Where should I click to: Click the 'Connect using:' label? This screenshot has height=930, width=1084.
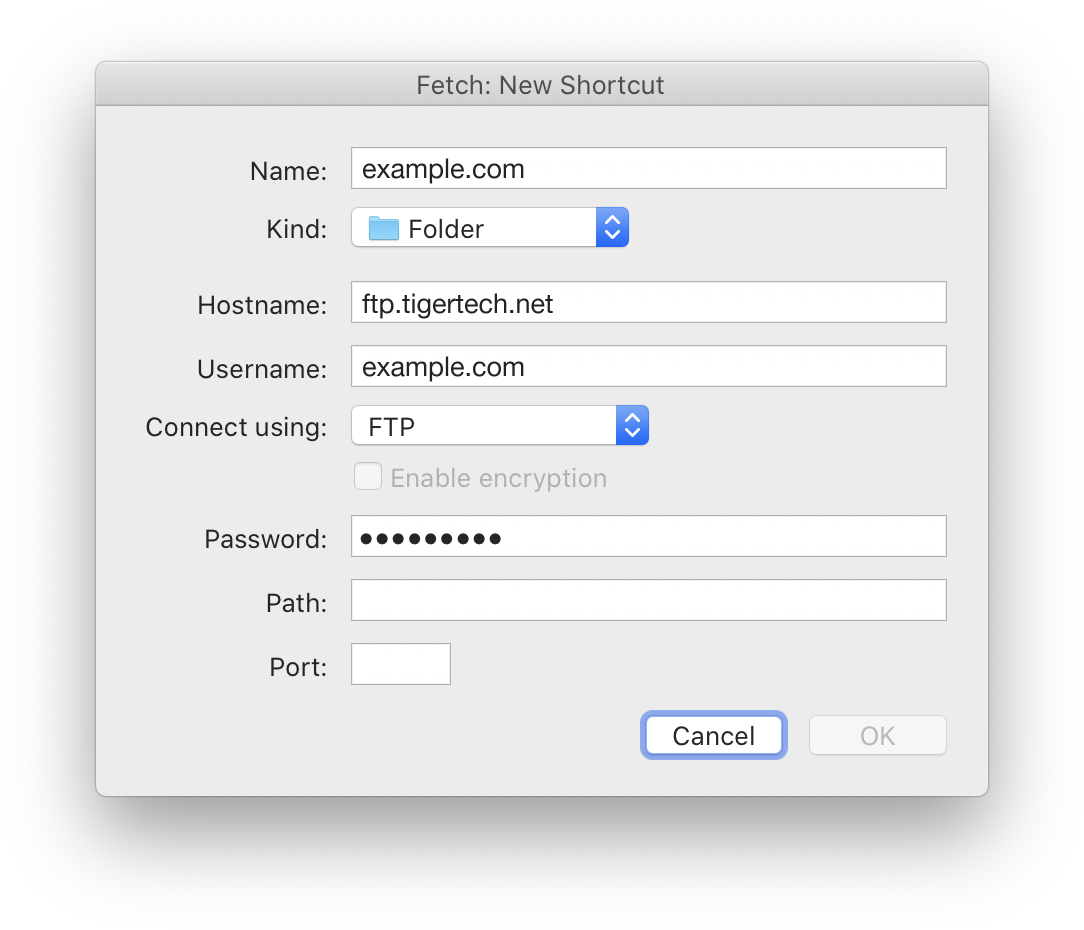(x=236, y=428)
